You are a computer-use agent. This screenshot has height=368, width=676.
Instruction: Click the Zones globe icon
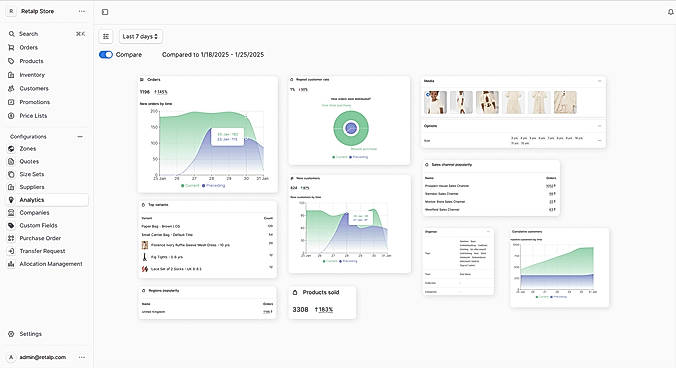click(x=11, y=149)
